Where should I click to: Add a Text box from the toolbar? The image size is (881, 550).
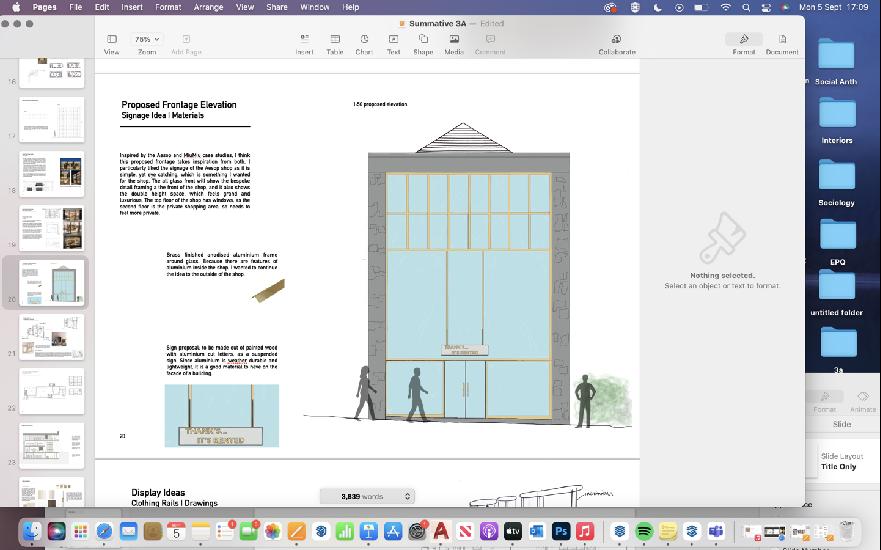393,39
